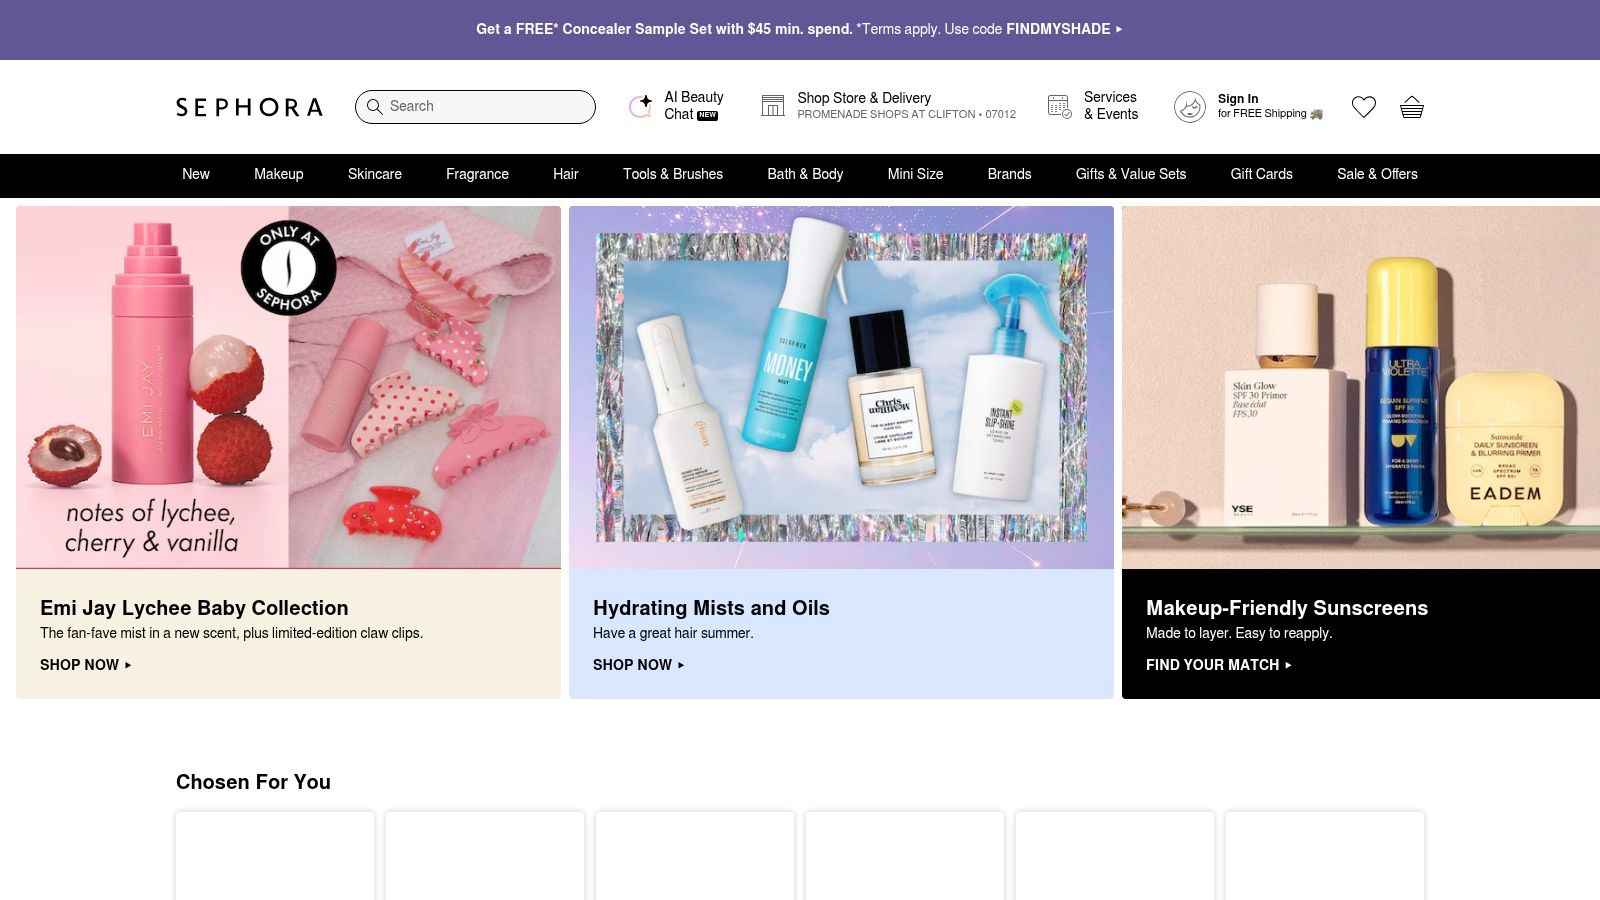Open the Mini Size menu
This screenshot has height=900, width=1600.
(916, 174)
